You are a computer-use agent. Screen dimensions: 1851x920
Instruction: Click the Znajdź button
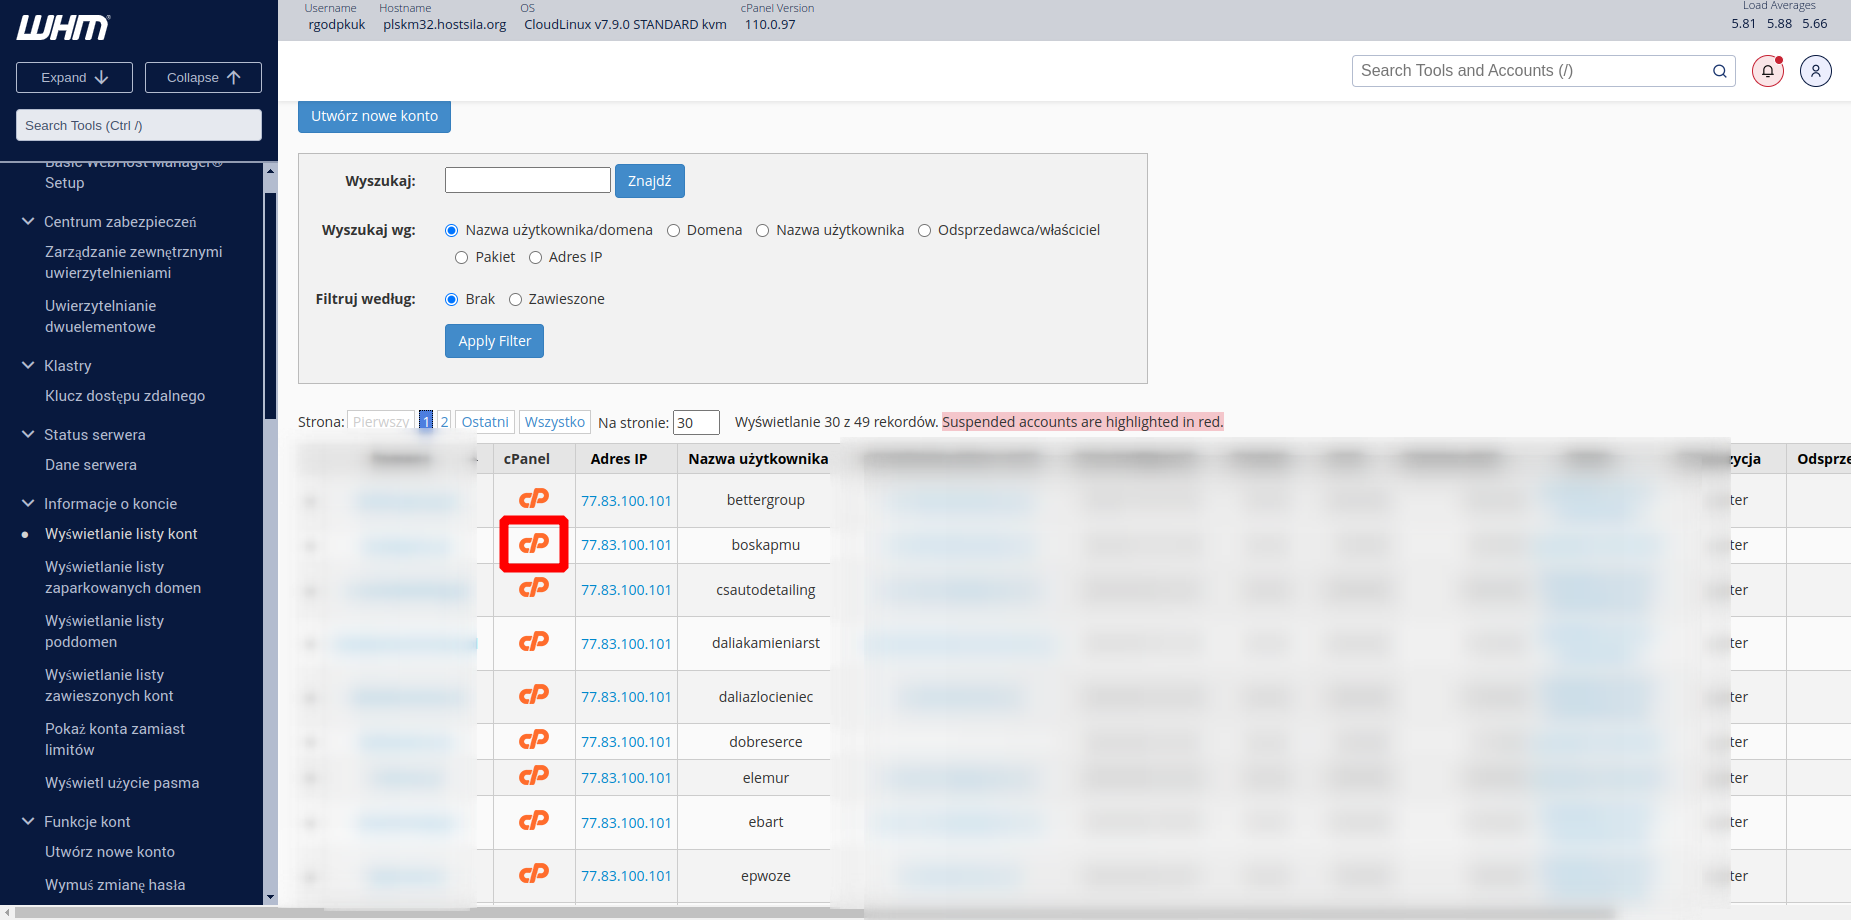pos(650,181)
